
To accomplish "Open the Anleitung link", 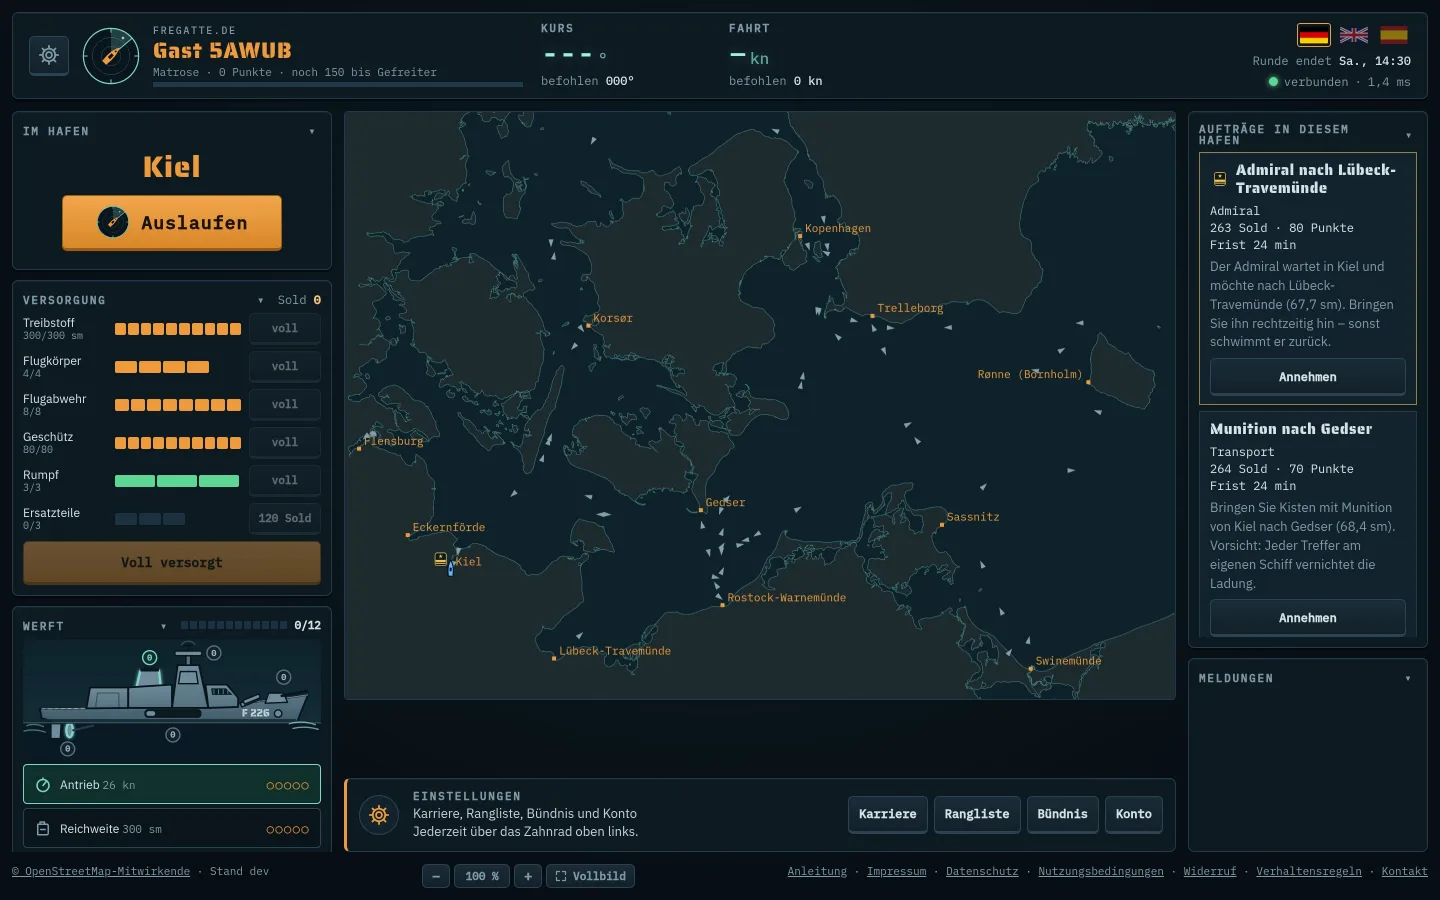I will [x=817, y=871].
